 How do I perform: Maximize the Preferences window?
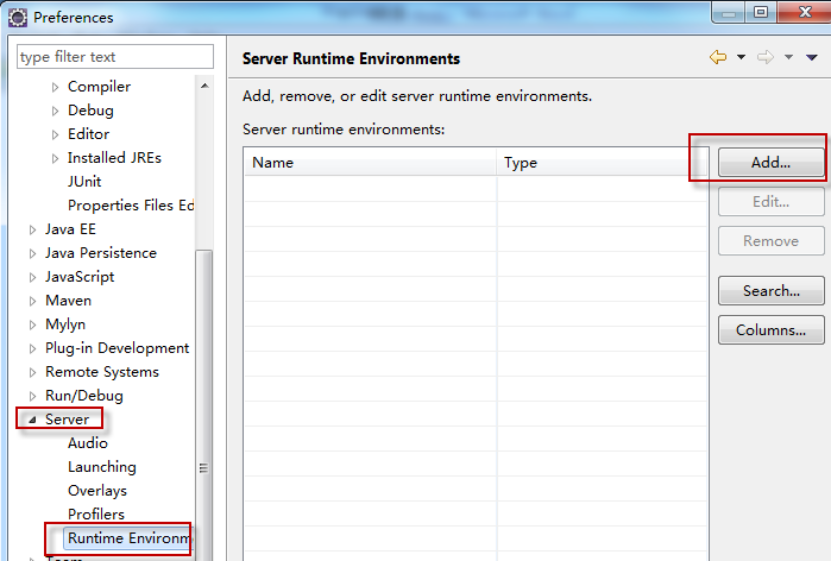(761, 12)
